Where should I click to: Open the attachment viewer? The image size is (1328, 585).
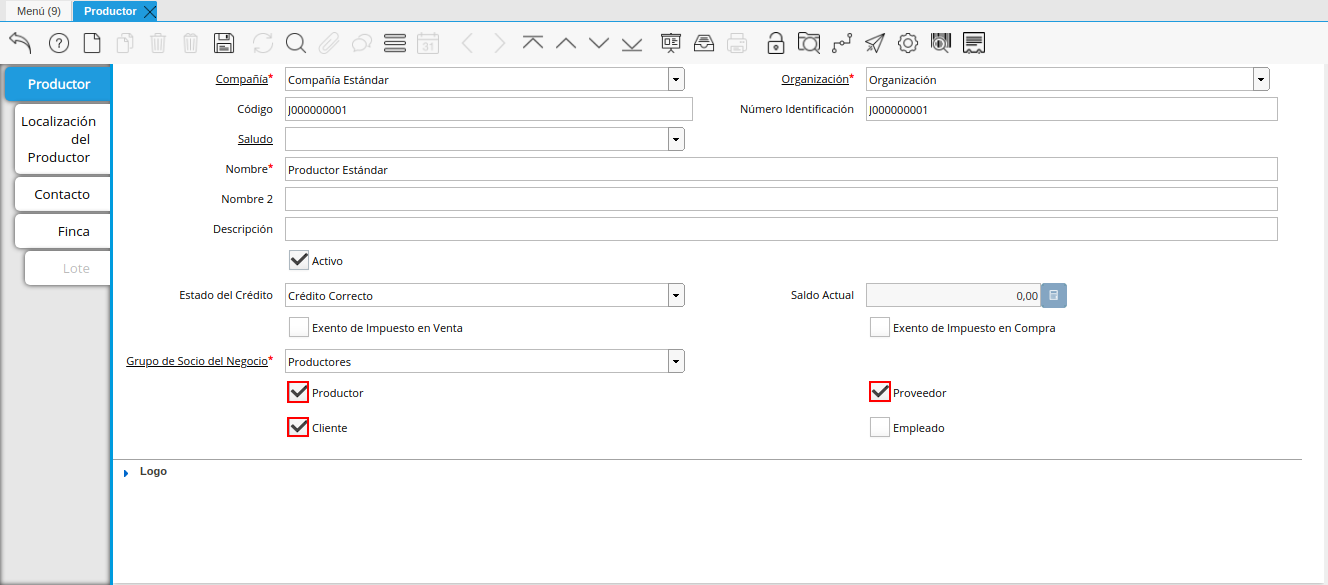[328, 42]
